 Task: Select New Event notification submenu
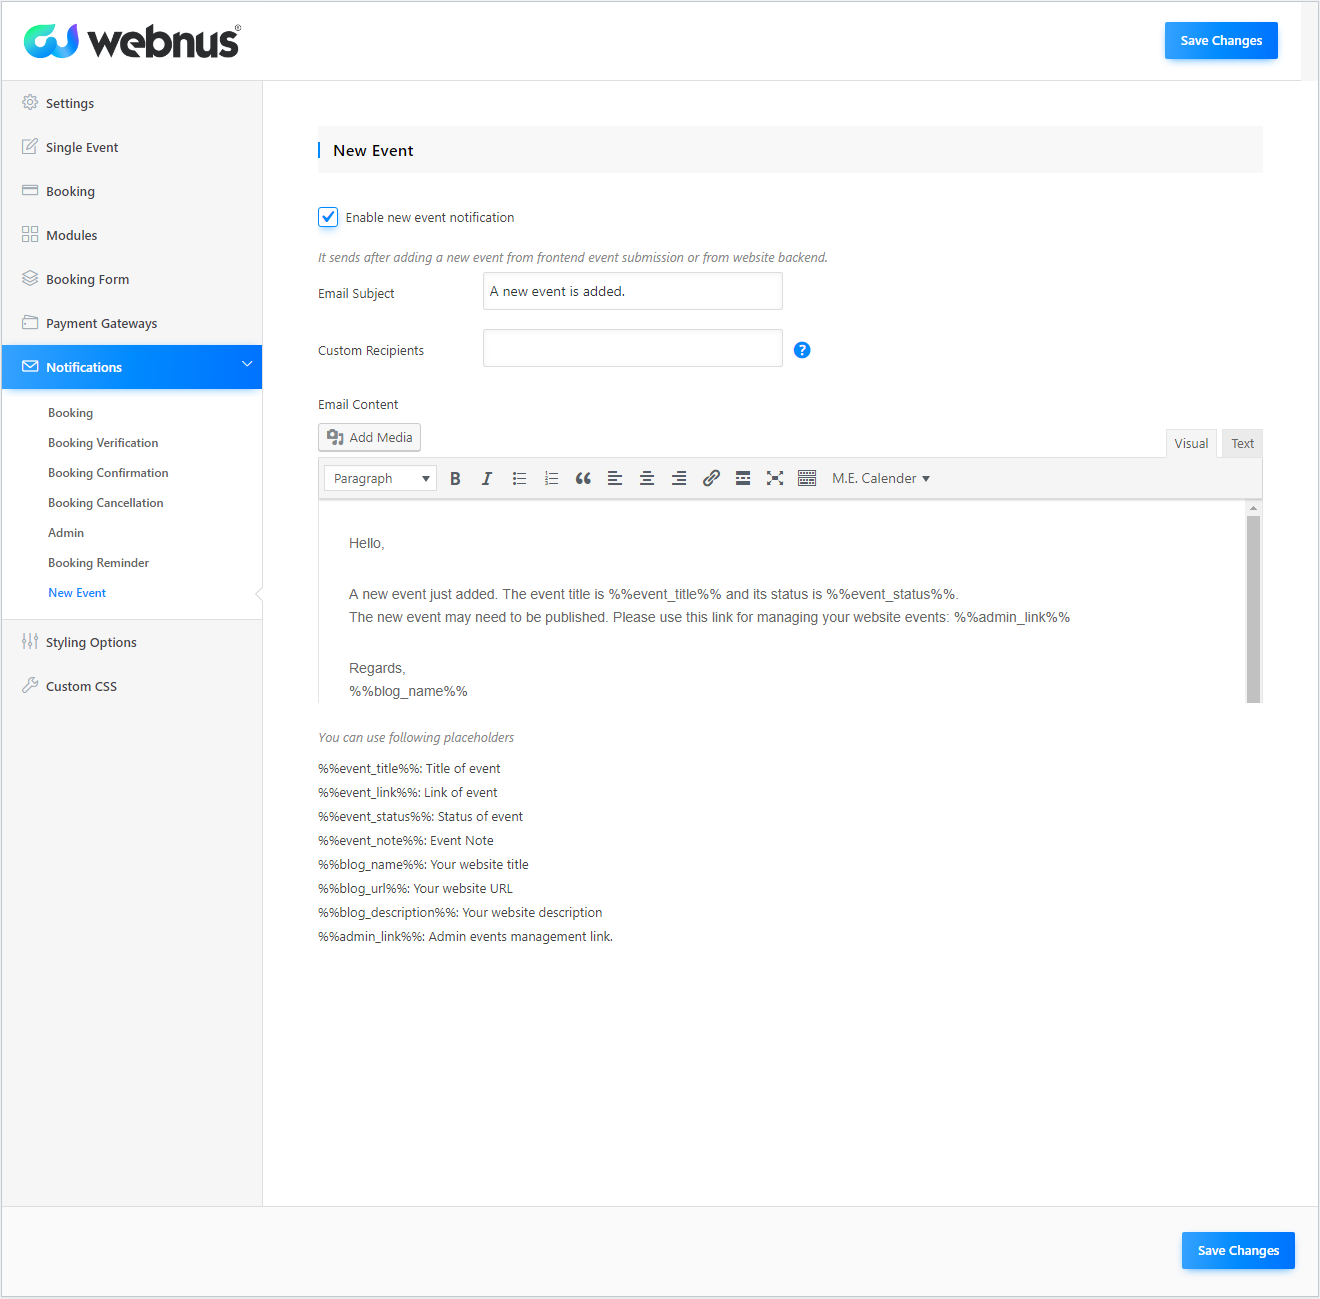[x=77, y=593]
